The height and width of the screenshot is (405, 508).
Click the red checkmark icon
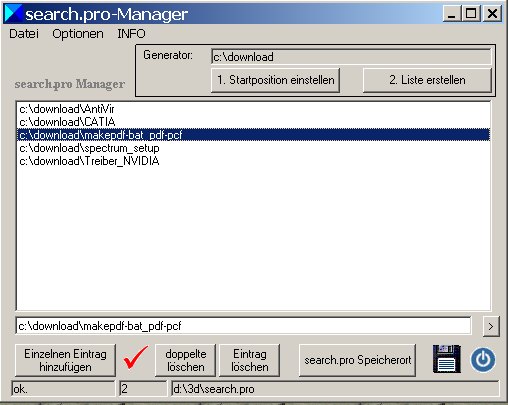point(135,357)
